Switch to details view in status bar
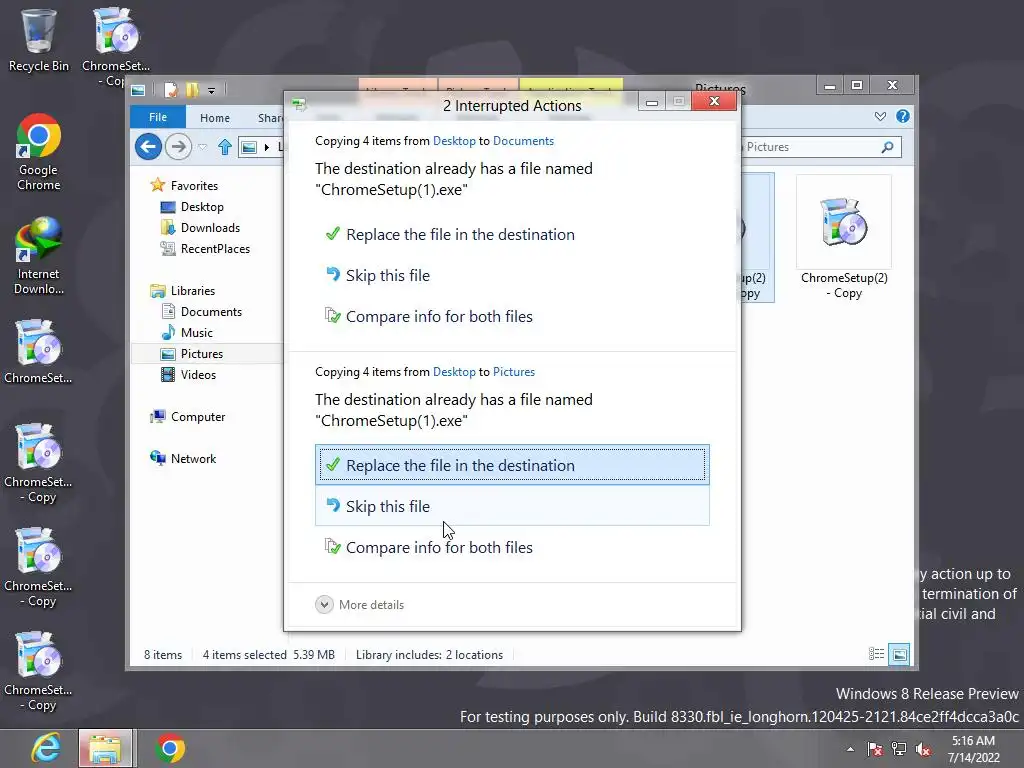 pos(876,654)
